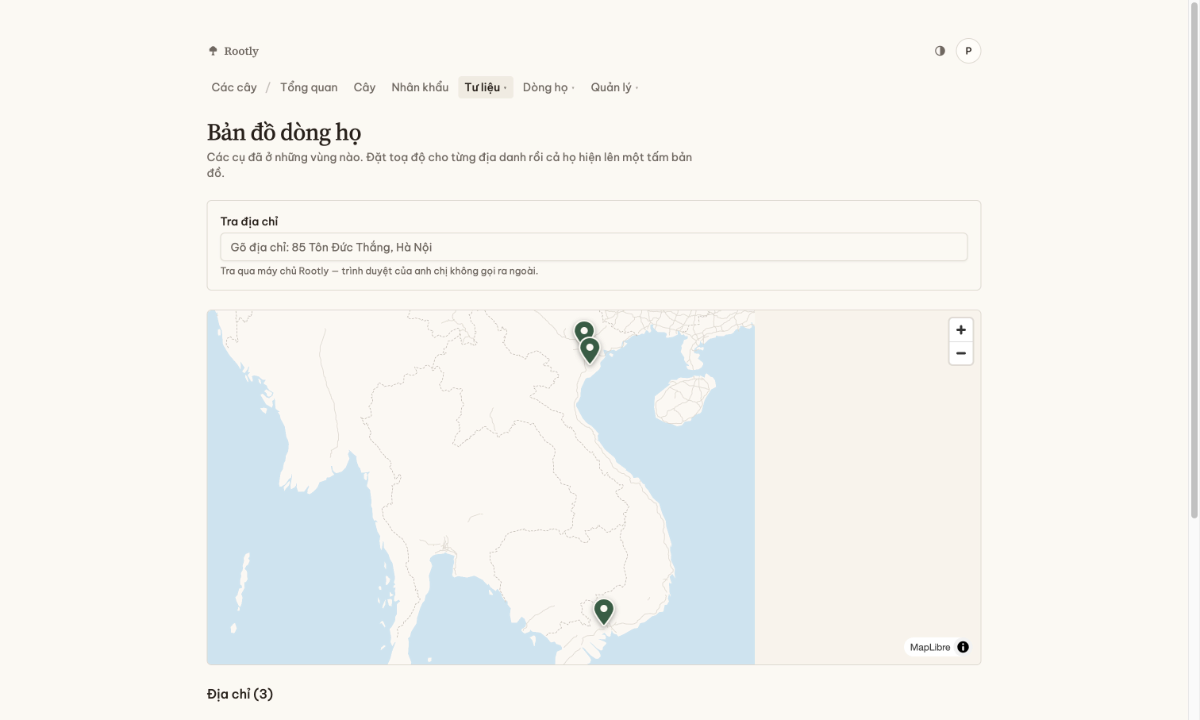Click the "Bản đồ dòng họ" title
Viewport: 1200px width, 720px height.
284,132
